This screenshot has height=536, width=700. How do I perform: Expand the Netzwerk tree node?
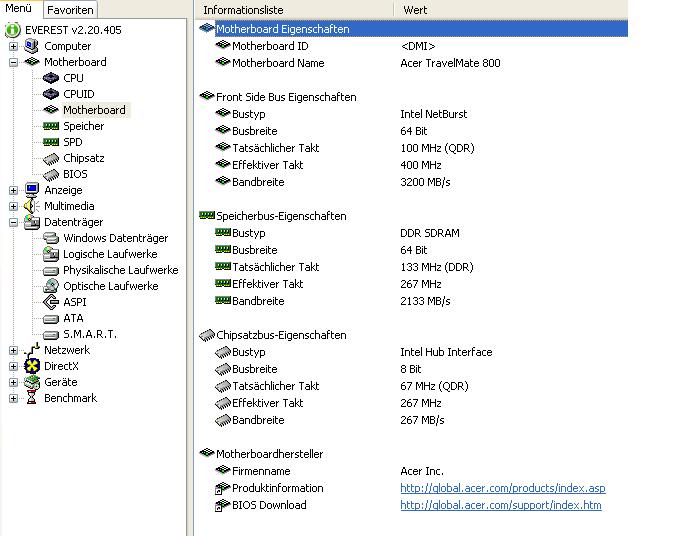click(13, 350)
